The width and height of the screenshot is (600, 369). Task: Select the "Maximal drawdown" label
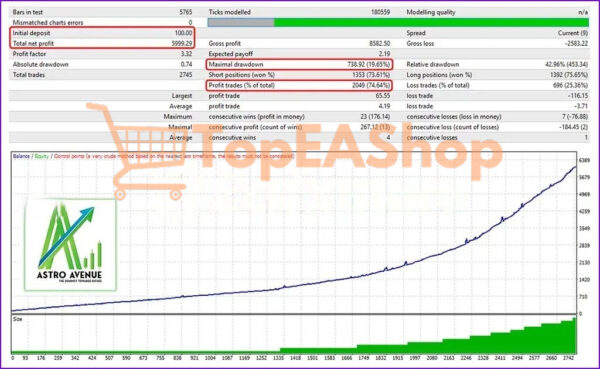(236, 64)
